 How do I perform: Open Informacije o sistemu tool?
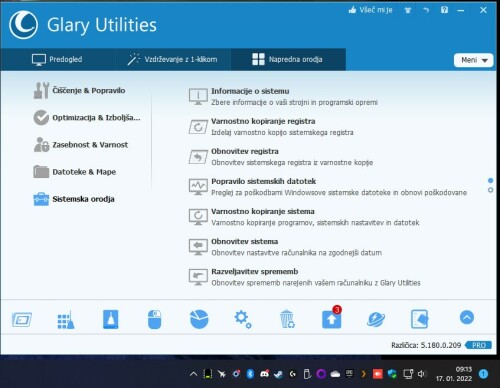click(x=283, y=97)
